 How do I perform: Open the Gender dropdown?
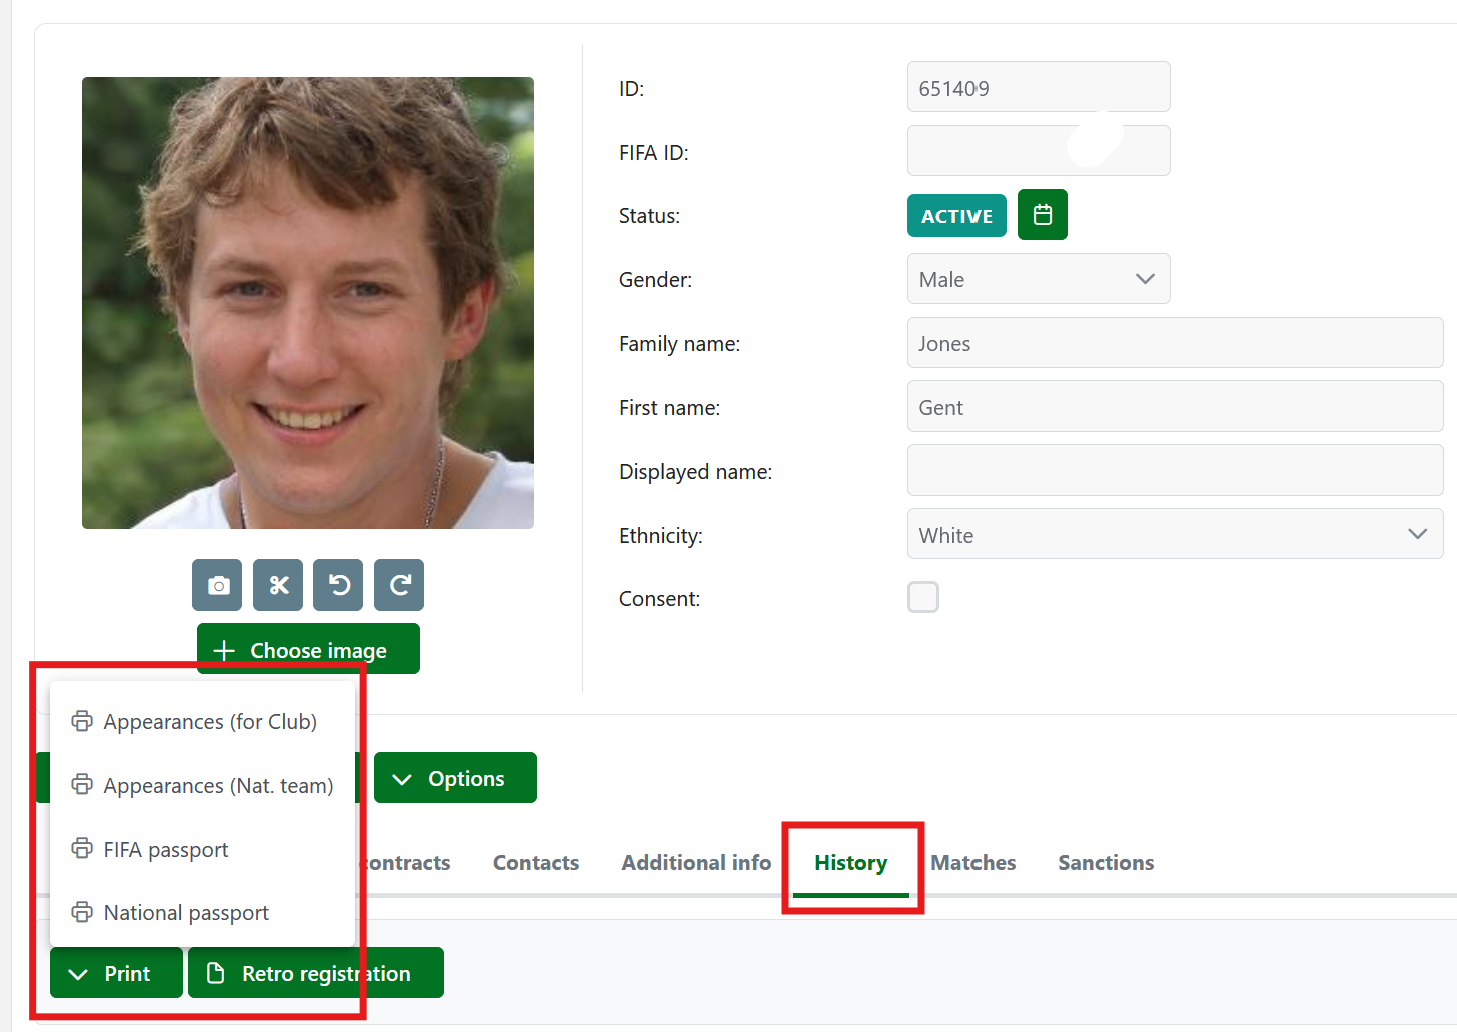click(1038, 279)
